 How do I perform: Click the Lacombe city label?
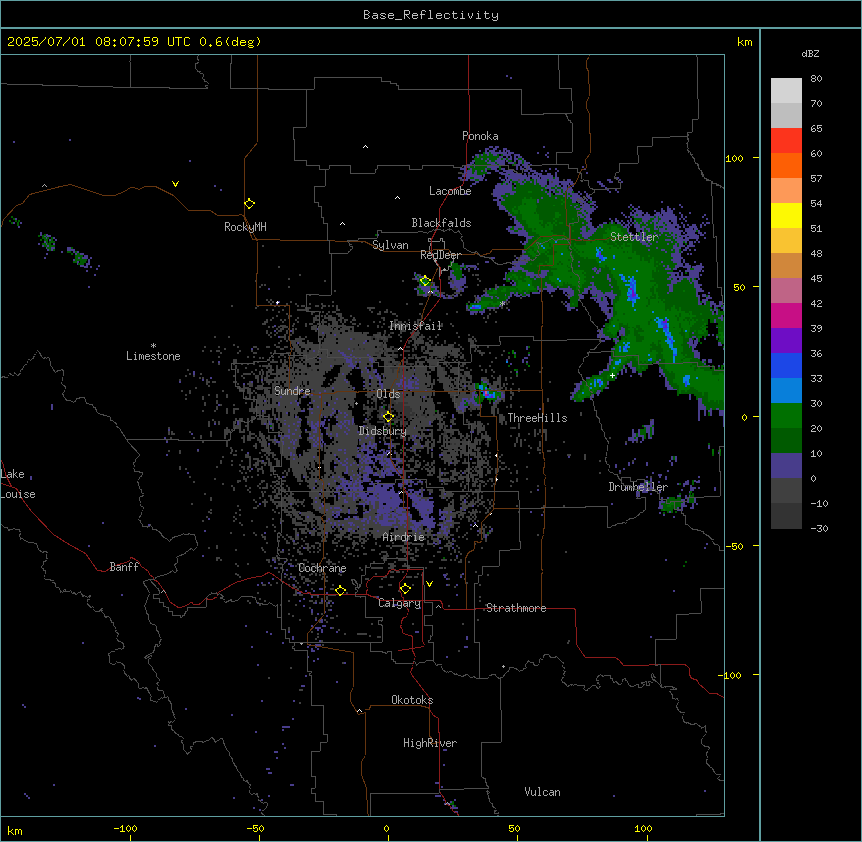(450, 191)
